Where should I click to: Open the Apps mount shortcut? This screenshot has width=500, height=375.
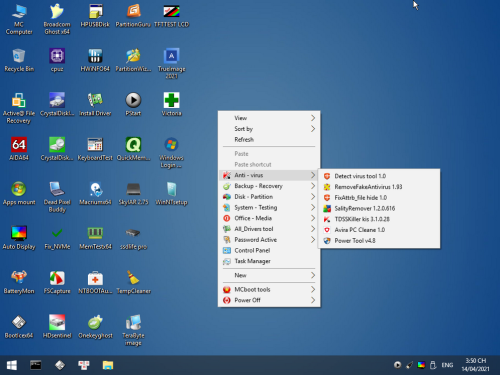tap(19, 193)
